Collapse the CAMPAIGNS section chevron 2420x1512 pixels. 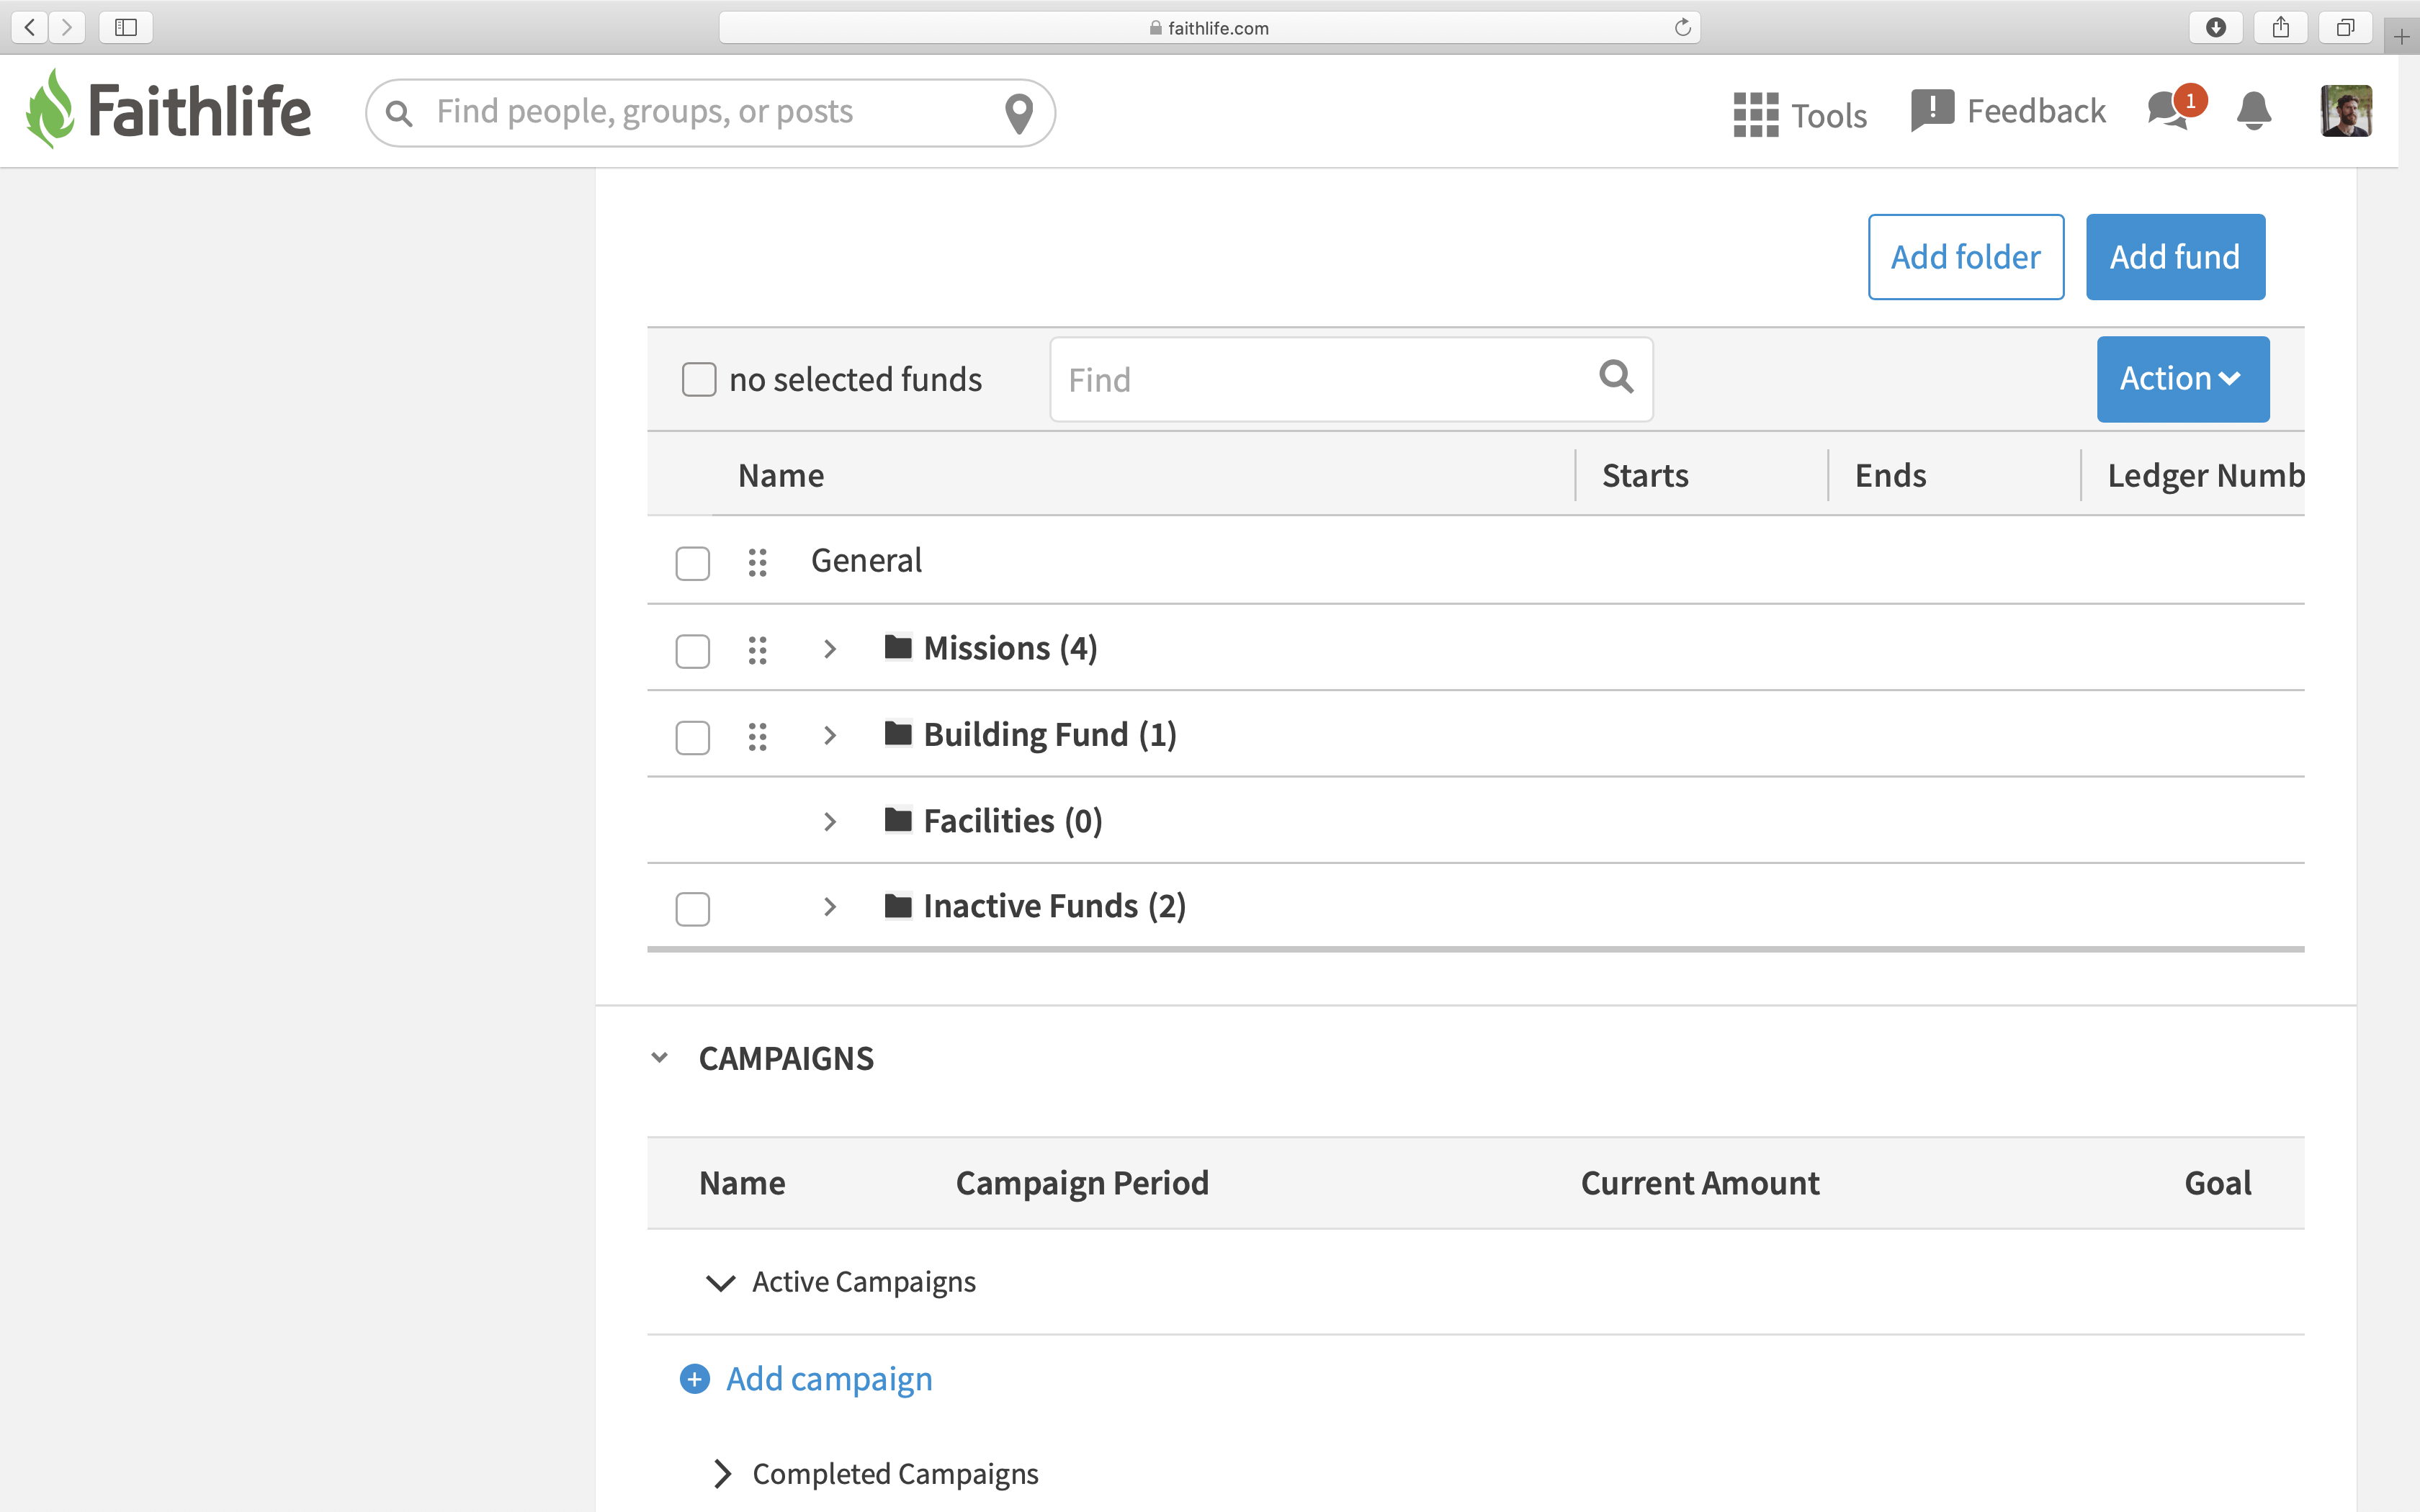[x=659, y=1057]
